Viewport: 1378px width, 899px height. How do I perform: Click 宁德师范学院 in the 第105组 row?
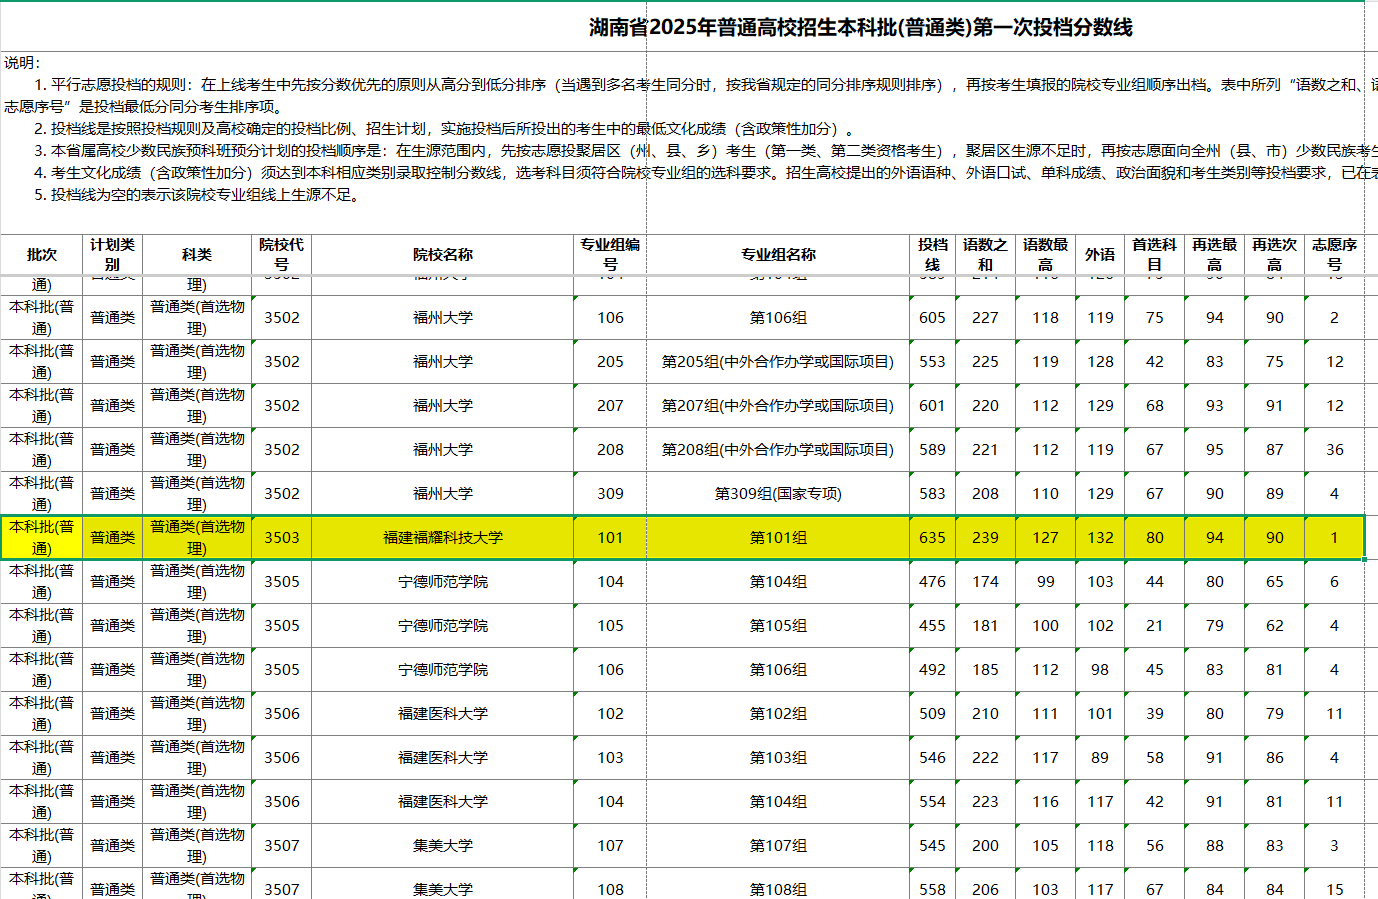[443, 626]
